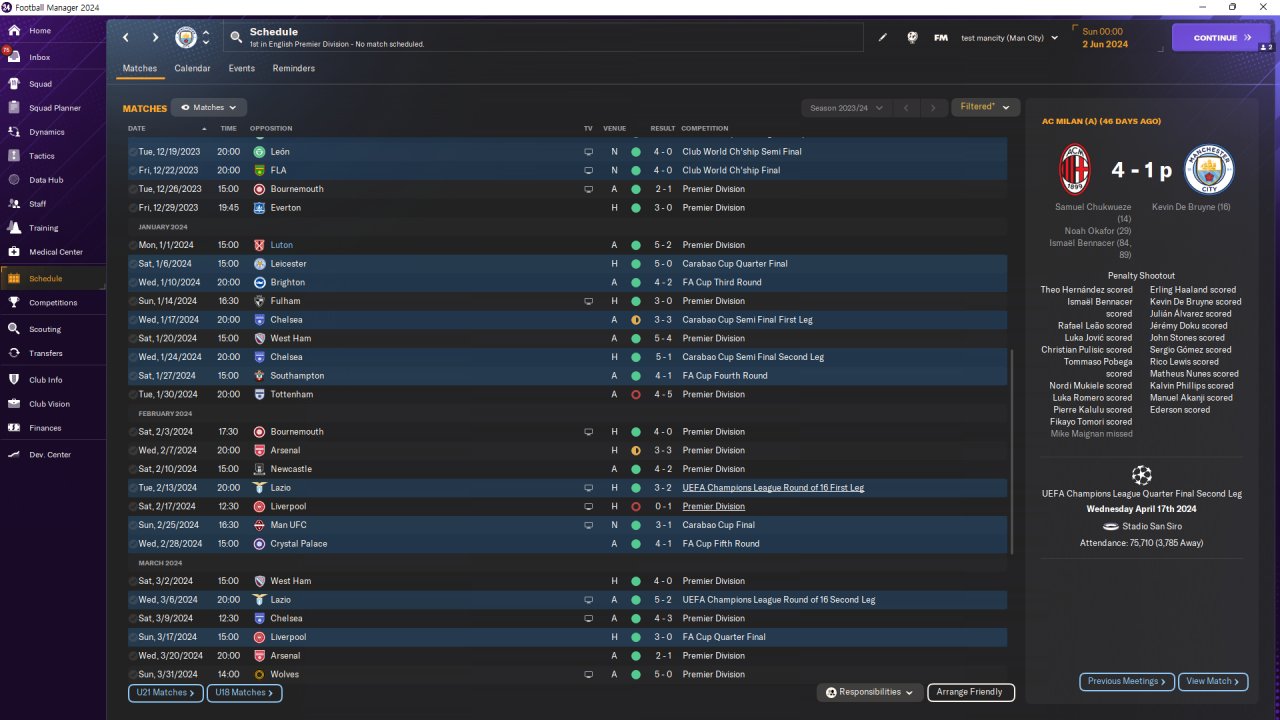Switch to the Calendar tab
Screen dimensions: 1280x720
[x=192, y=69]
